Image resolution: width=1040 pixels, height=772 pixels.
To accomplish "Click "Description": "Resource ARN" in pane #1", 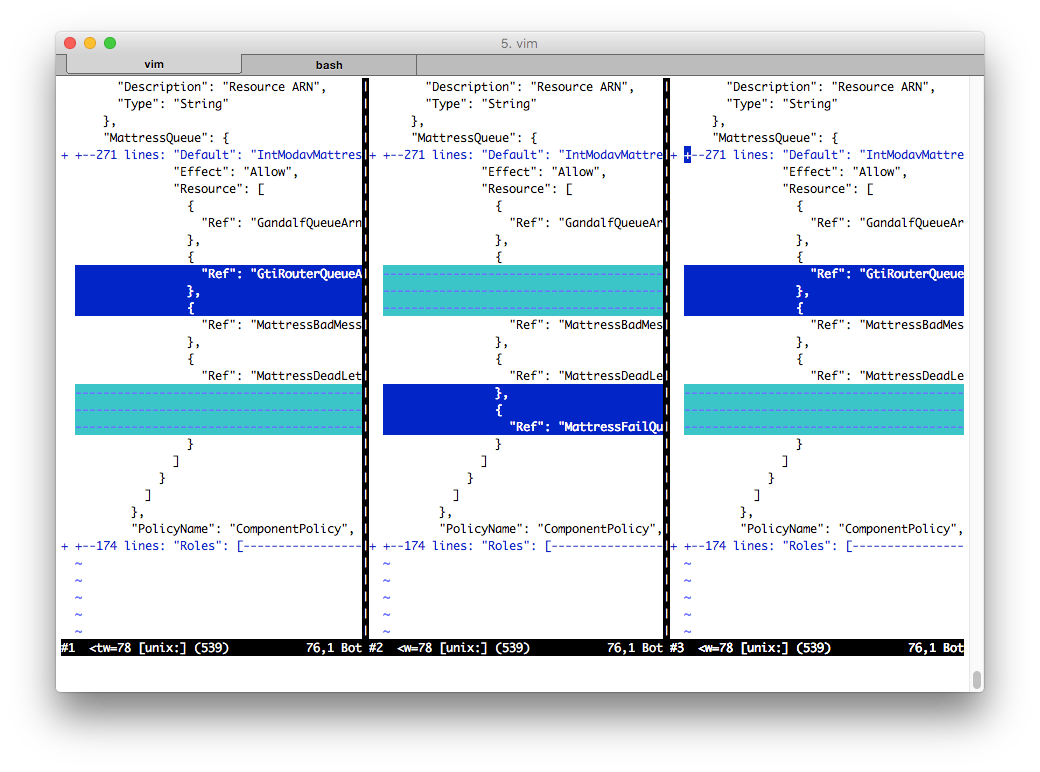I will point(222,87).
